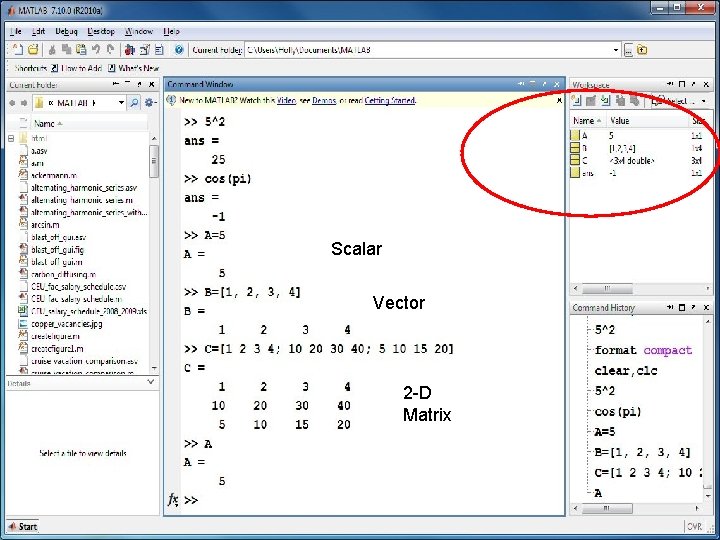Click back arrow in Current Folder panel

[12, 103]
